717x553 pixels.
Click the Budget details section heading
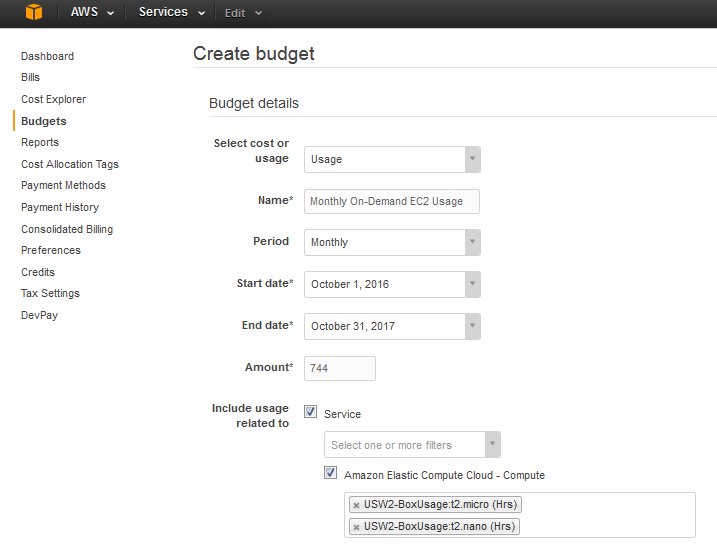(254, 103)
